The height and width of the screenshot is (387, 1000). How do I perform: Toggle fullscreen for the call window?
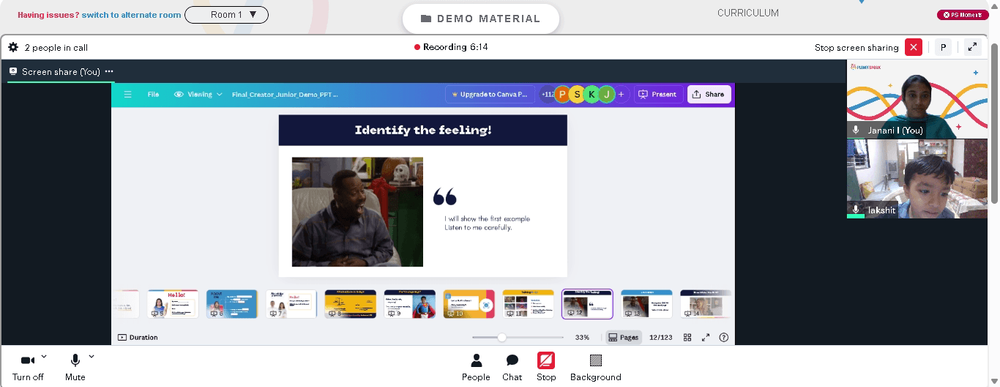(x=973, y=47)
